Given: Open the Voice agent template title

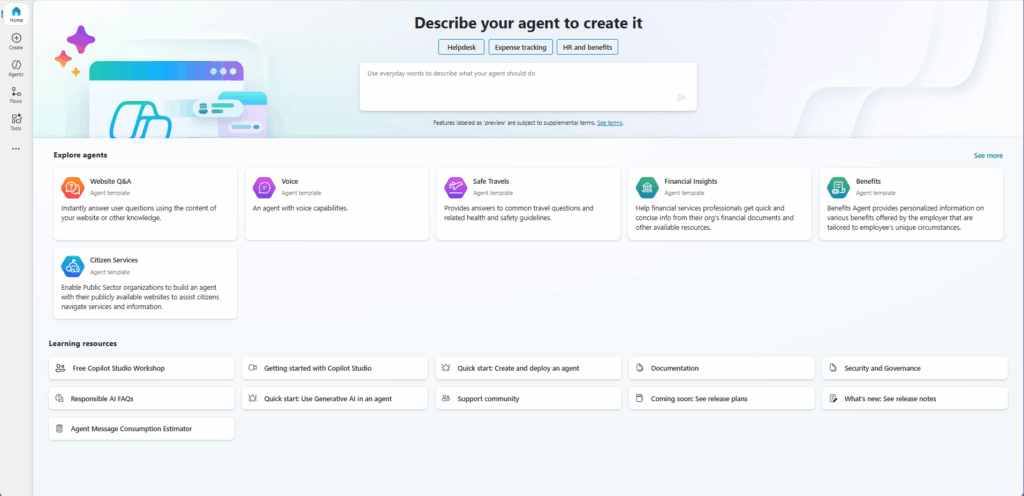Looking at the screenshot, I should click(x=290, y=181).
